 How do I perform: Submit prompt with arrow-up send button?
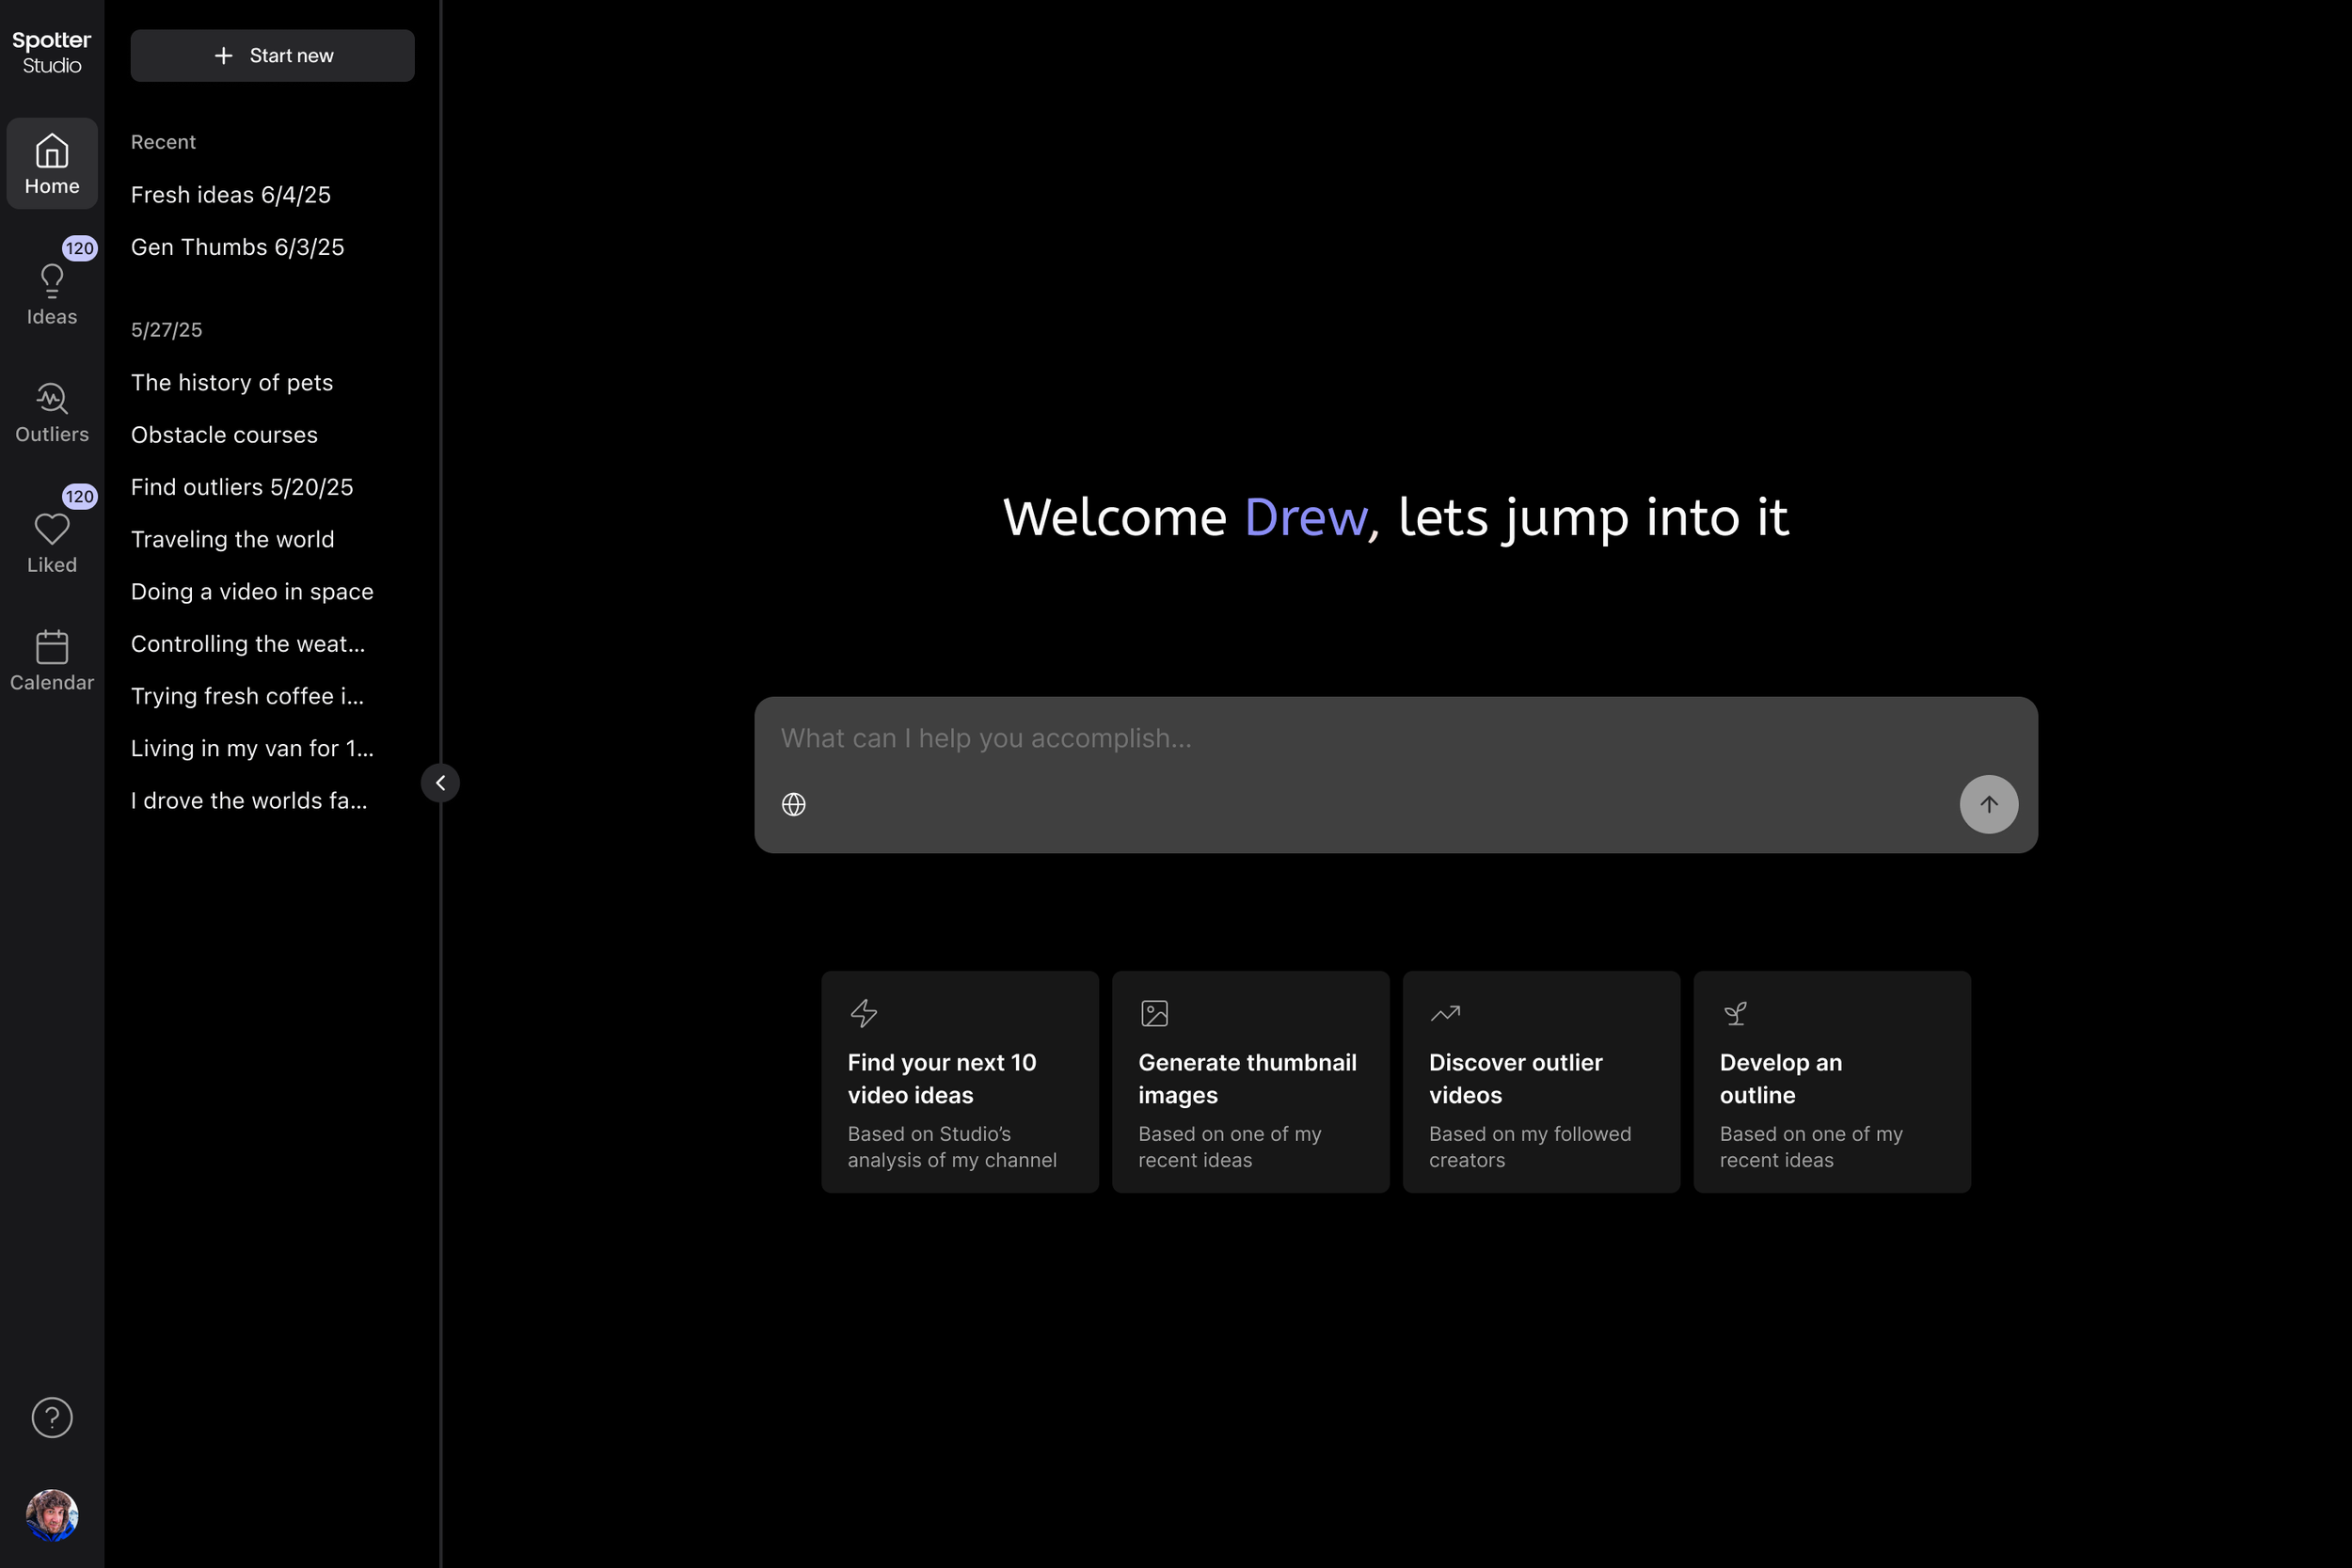[1988, 804]
